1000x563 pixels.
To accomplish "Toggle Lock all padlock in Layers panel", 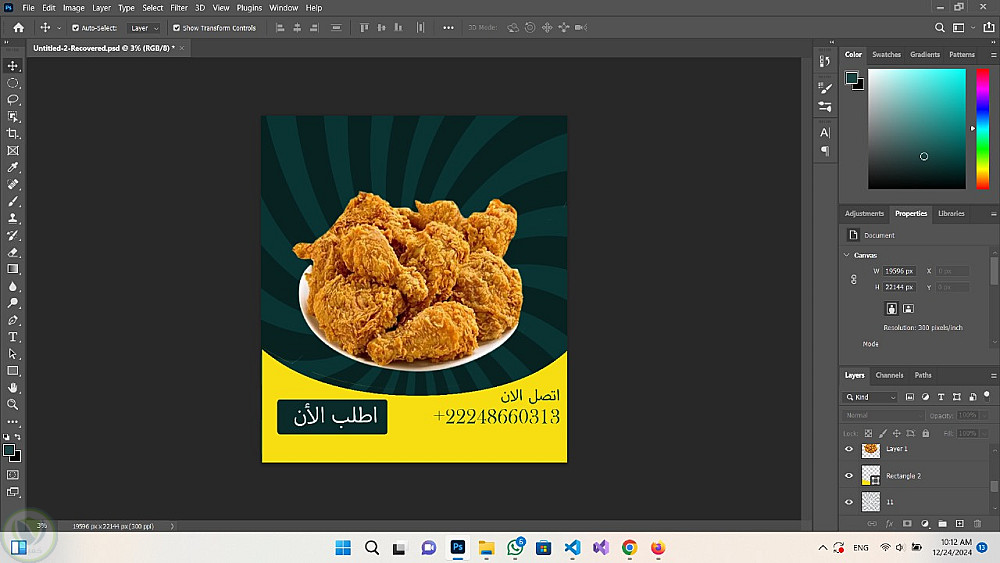I will point(926,434).
